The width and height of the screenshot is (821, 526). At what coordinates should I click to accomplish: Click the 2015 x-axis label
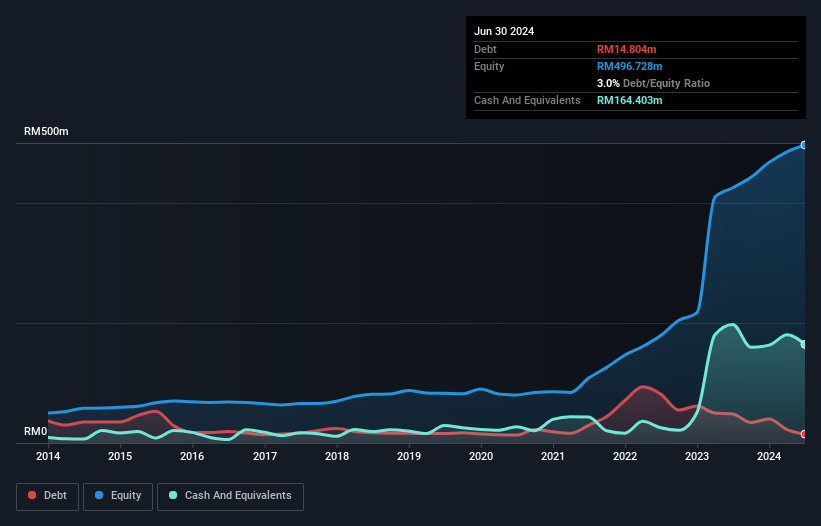click(x=120, y=456)
